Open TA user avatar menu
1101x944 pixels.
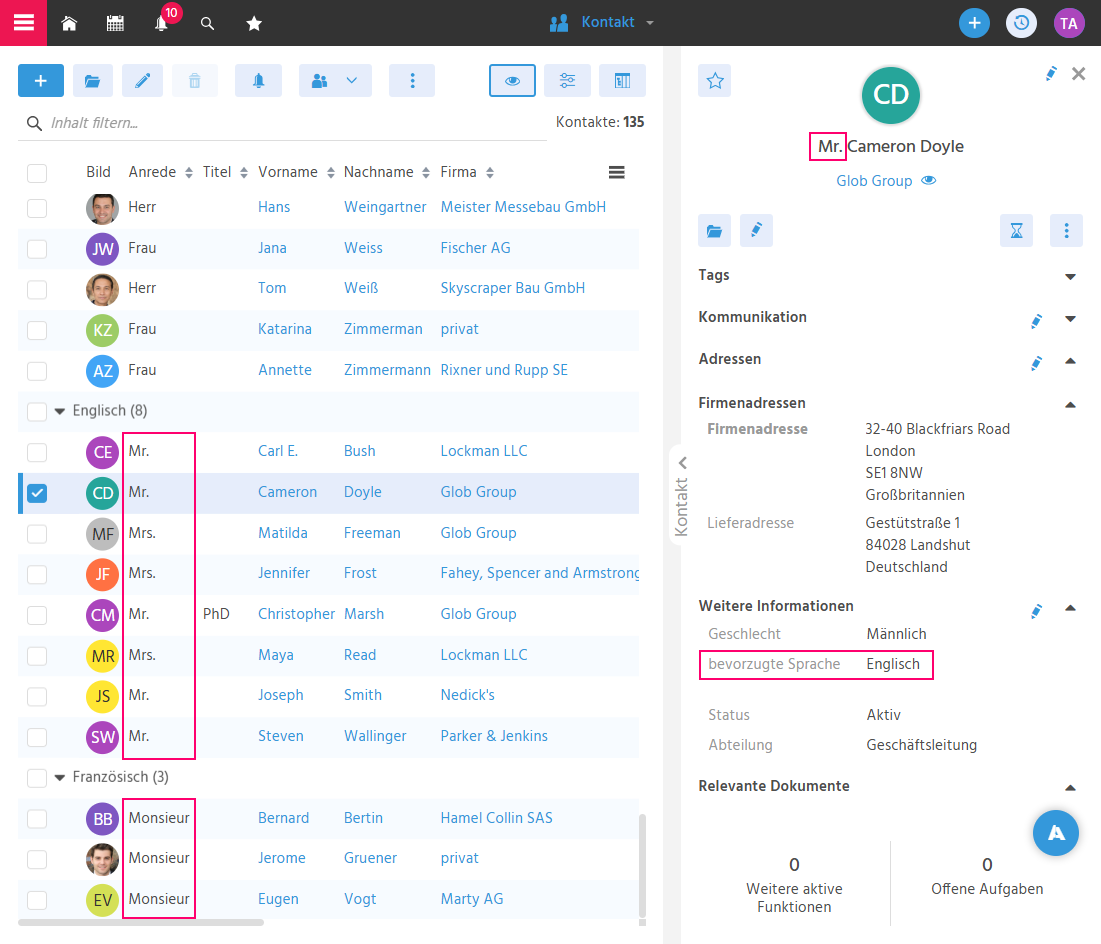coord(1069,23)
